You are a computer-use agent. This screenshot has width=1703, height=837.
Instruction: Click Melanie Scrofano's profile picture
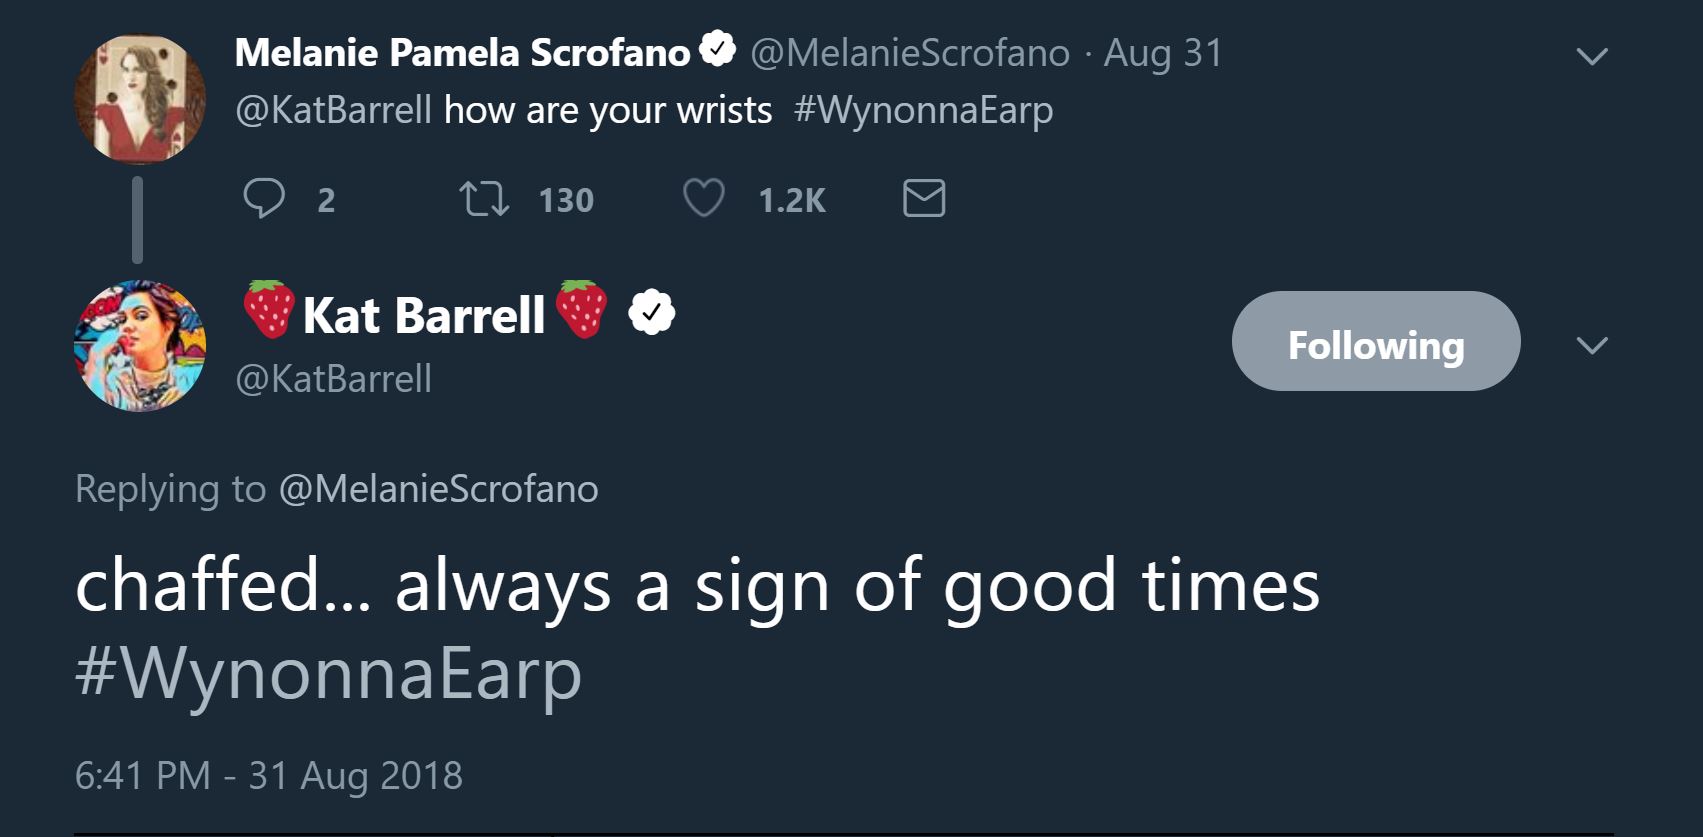[140, 98]
